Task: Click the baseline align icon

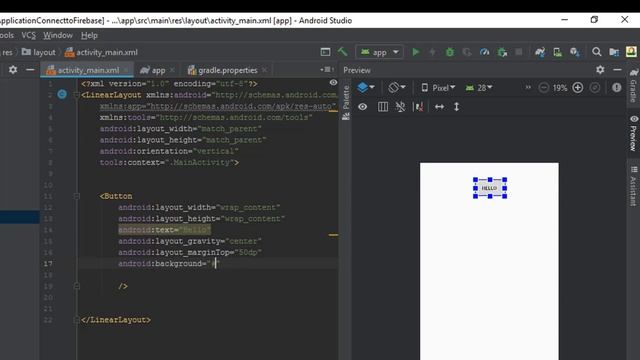Action: tap(419, 107)
